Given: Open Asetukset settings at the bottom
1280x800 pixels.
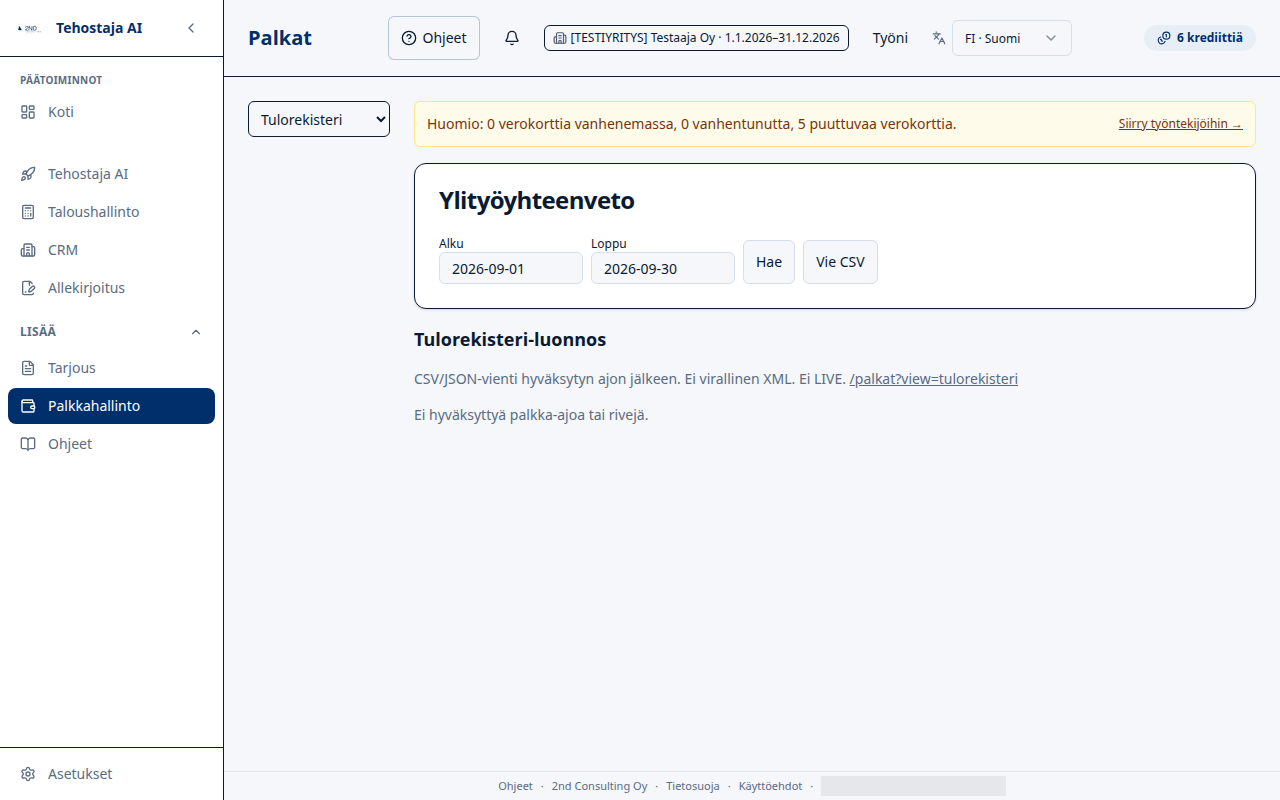Looking at the screenshot, I should (111, 774).
